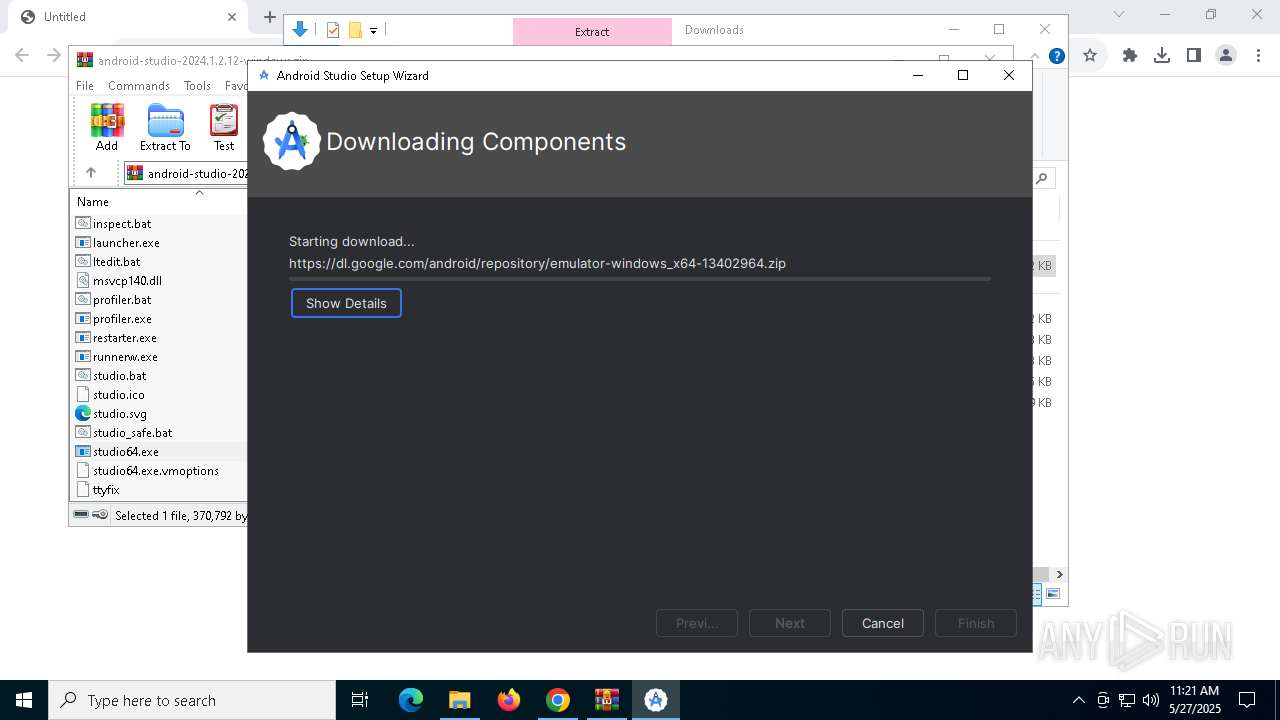Click the Name column header in WinRAR
Viewport: 1280px width, 720px height.
coord(93,201)
